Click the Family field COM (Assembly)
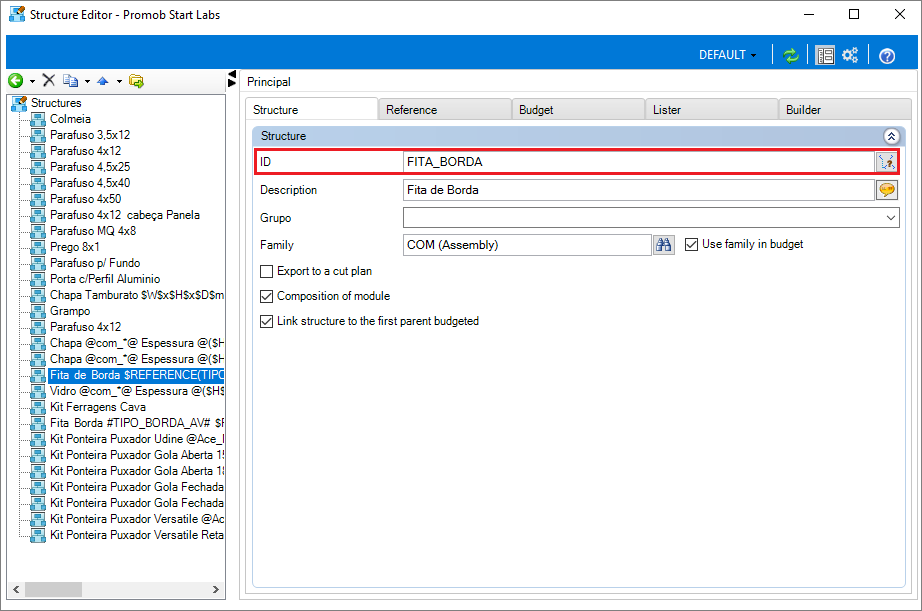This screenshot has width=922, height=611. click(x=527, y=245)
